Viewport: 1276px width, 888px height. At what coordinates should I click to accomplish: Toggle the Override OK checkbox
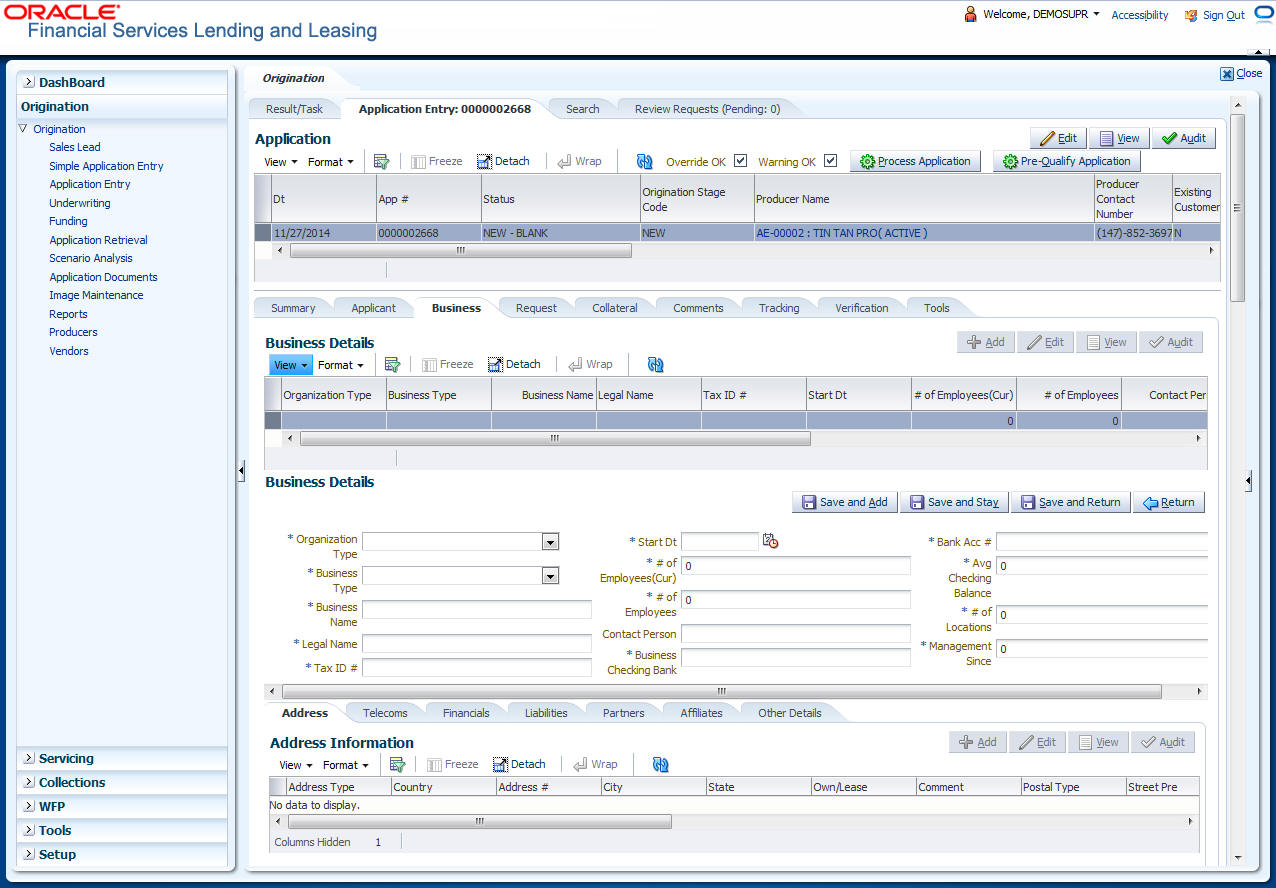(x=740, y=160)
